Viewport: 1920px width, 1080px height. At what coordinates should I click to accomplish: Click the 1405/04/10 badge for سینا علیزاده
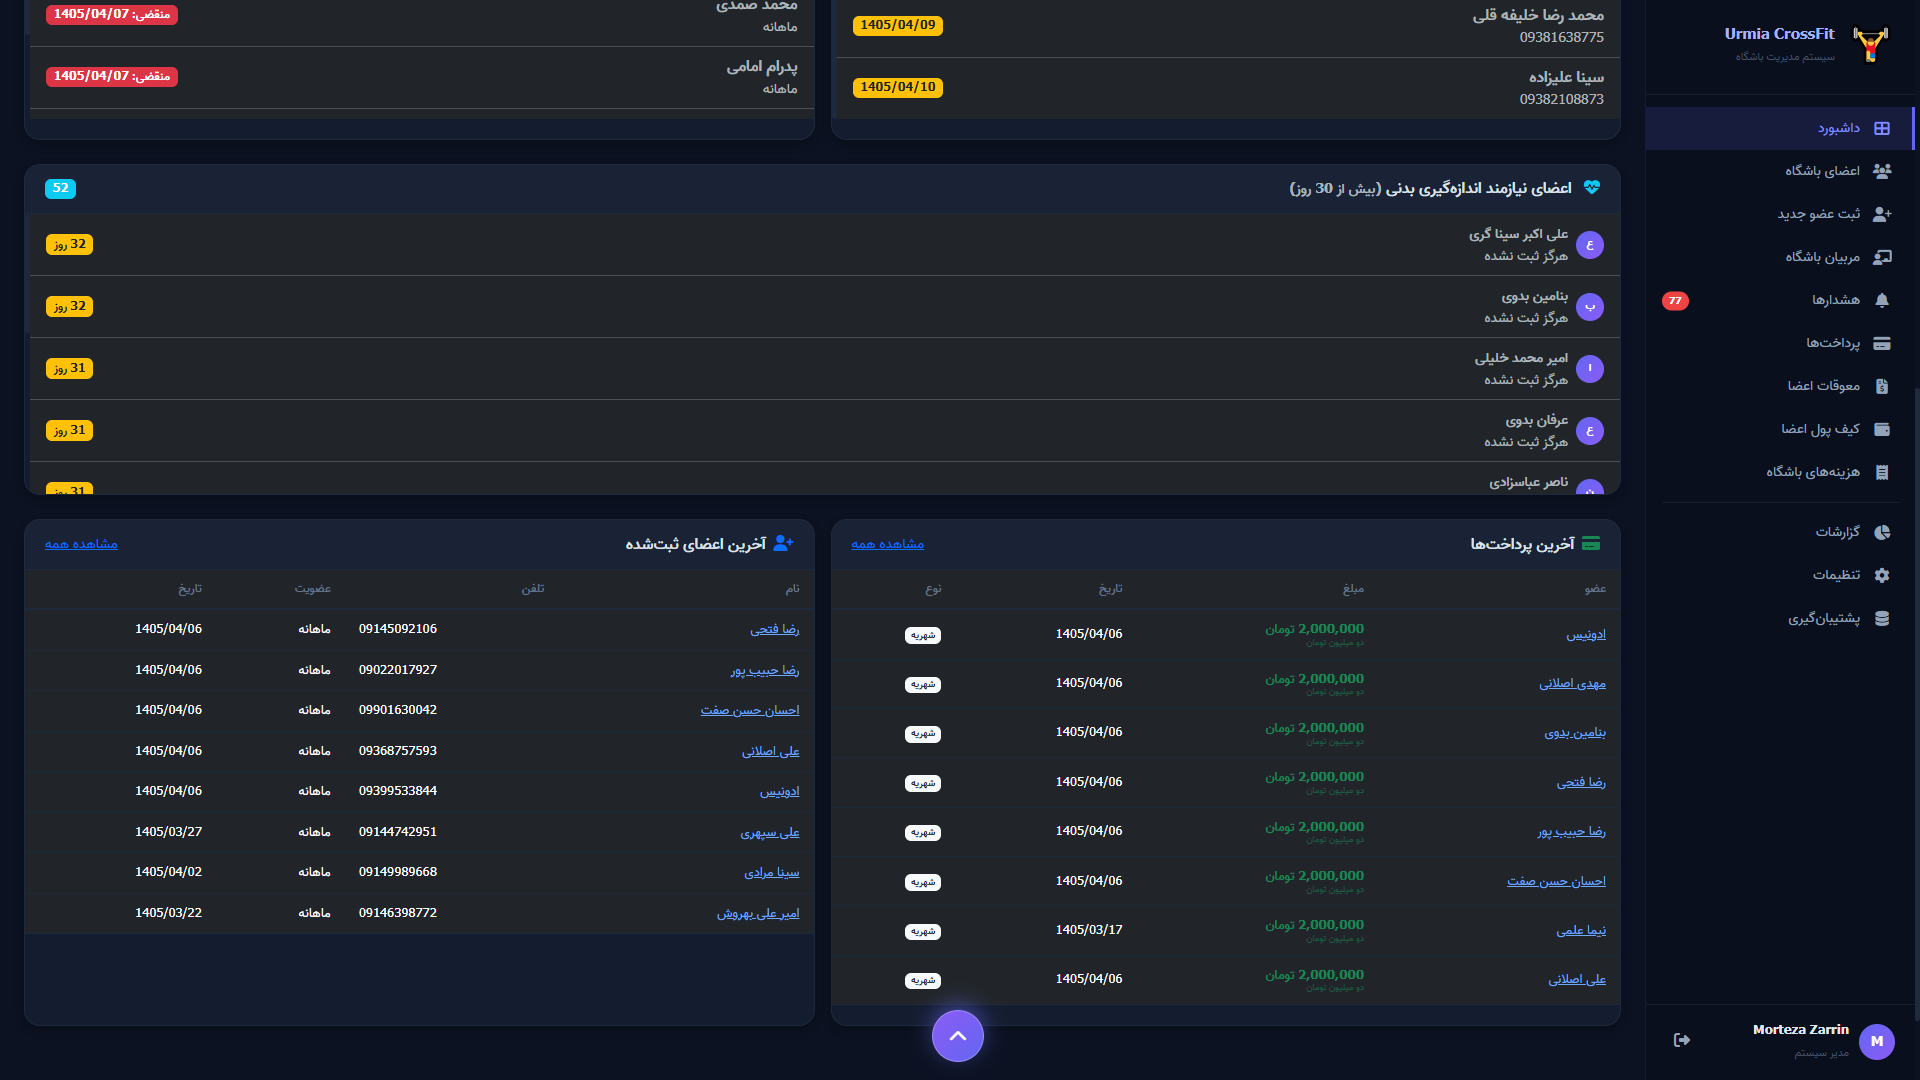(898, 87)
